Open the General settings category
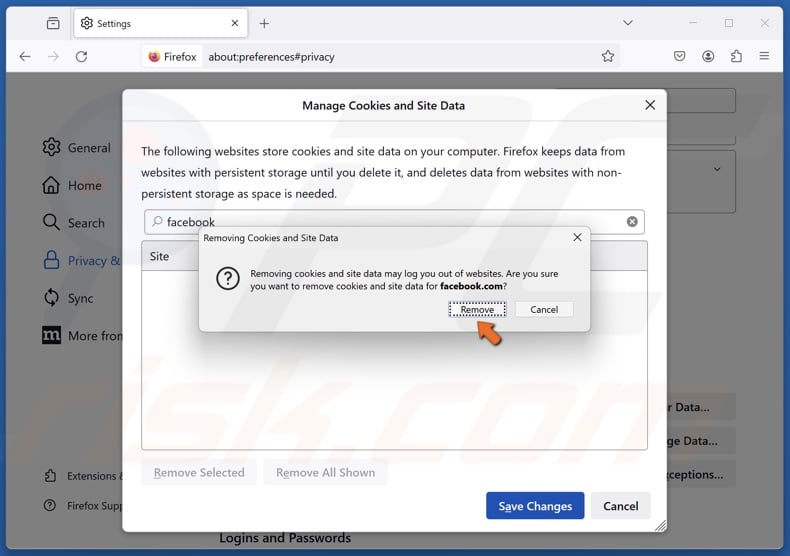Screen dimensions: 790x556 pyautogui.click(x=76, y=148)
